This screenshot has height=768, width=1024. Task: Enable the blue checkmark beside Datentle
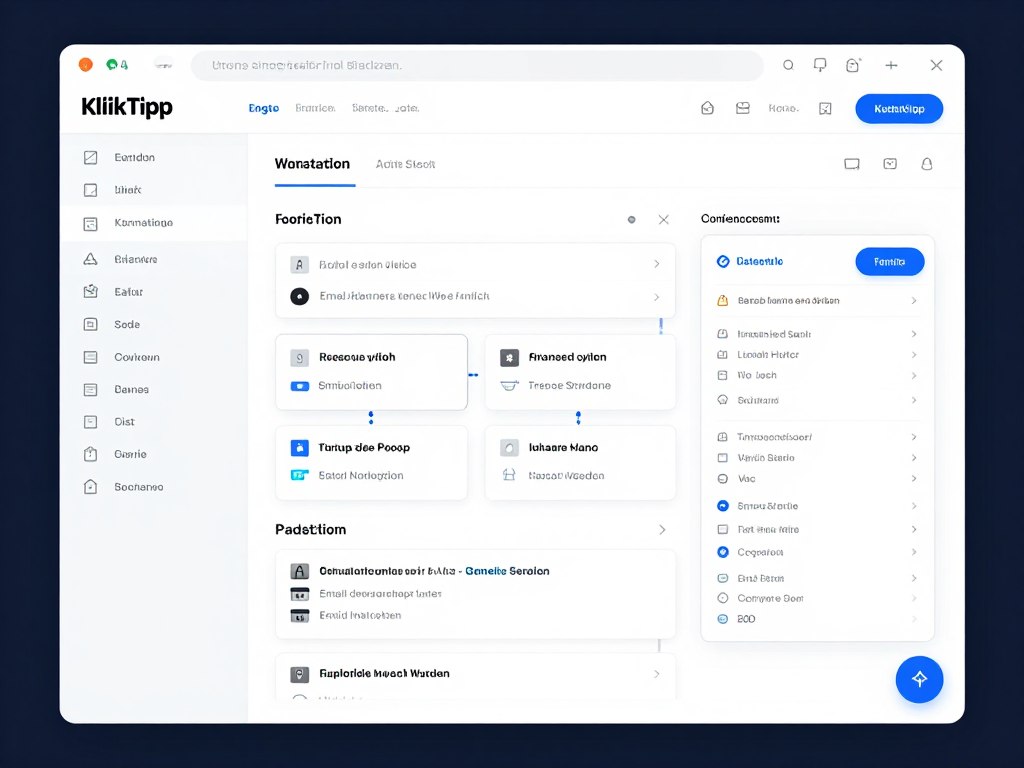tap(724, 261)
